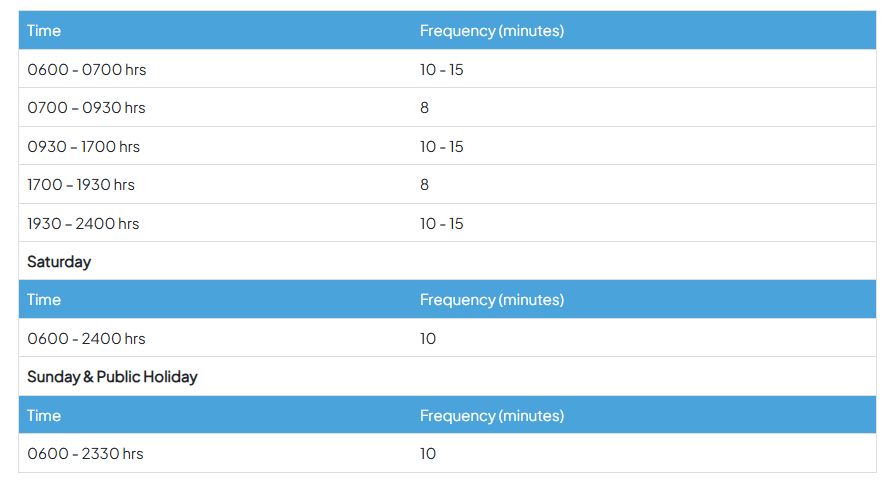Click Saturday's frequency value 10
The width and height of the screenshot is (887, 484).
[428, 339]
